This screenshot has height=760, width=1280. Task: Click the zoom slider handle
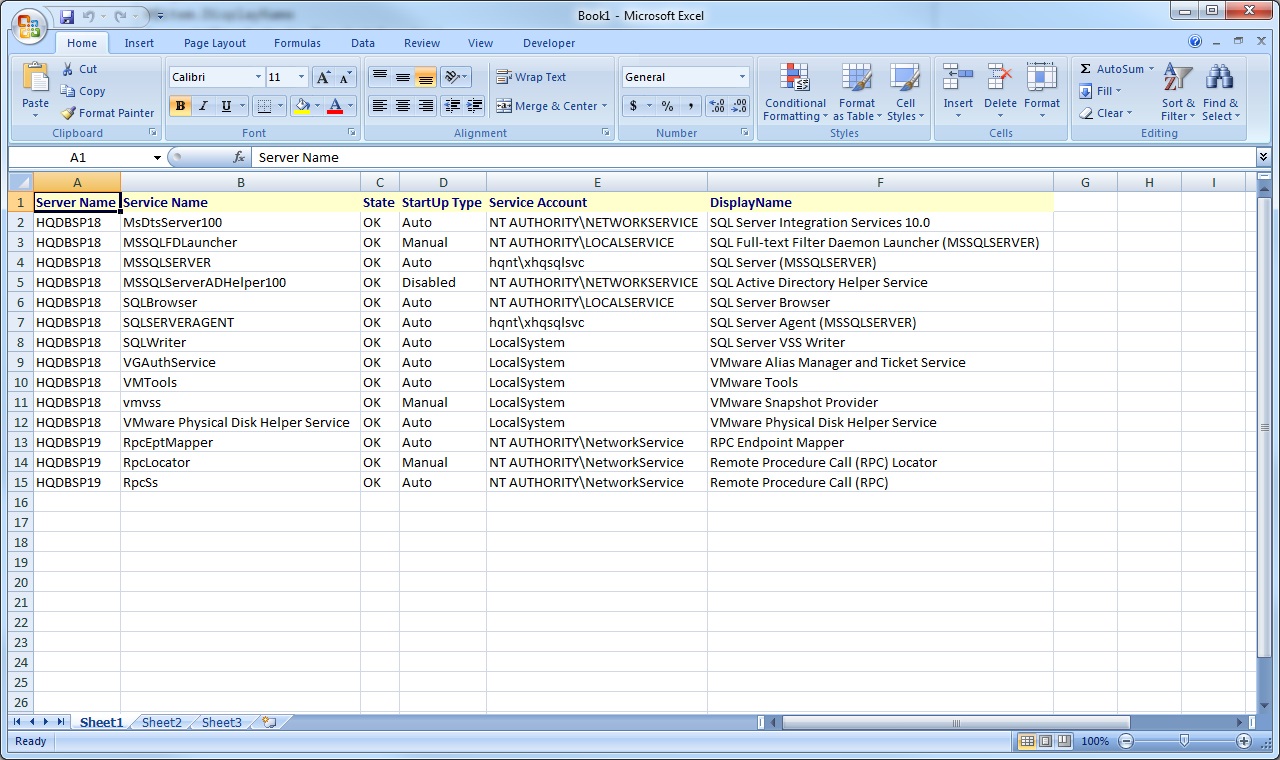[x=1185, y=741]
